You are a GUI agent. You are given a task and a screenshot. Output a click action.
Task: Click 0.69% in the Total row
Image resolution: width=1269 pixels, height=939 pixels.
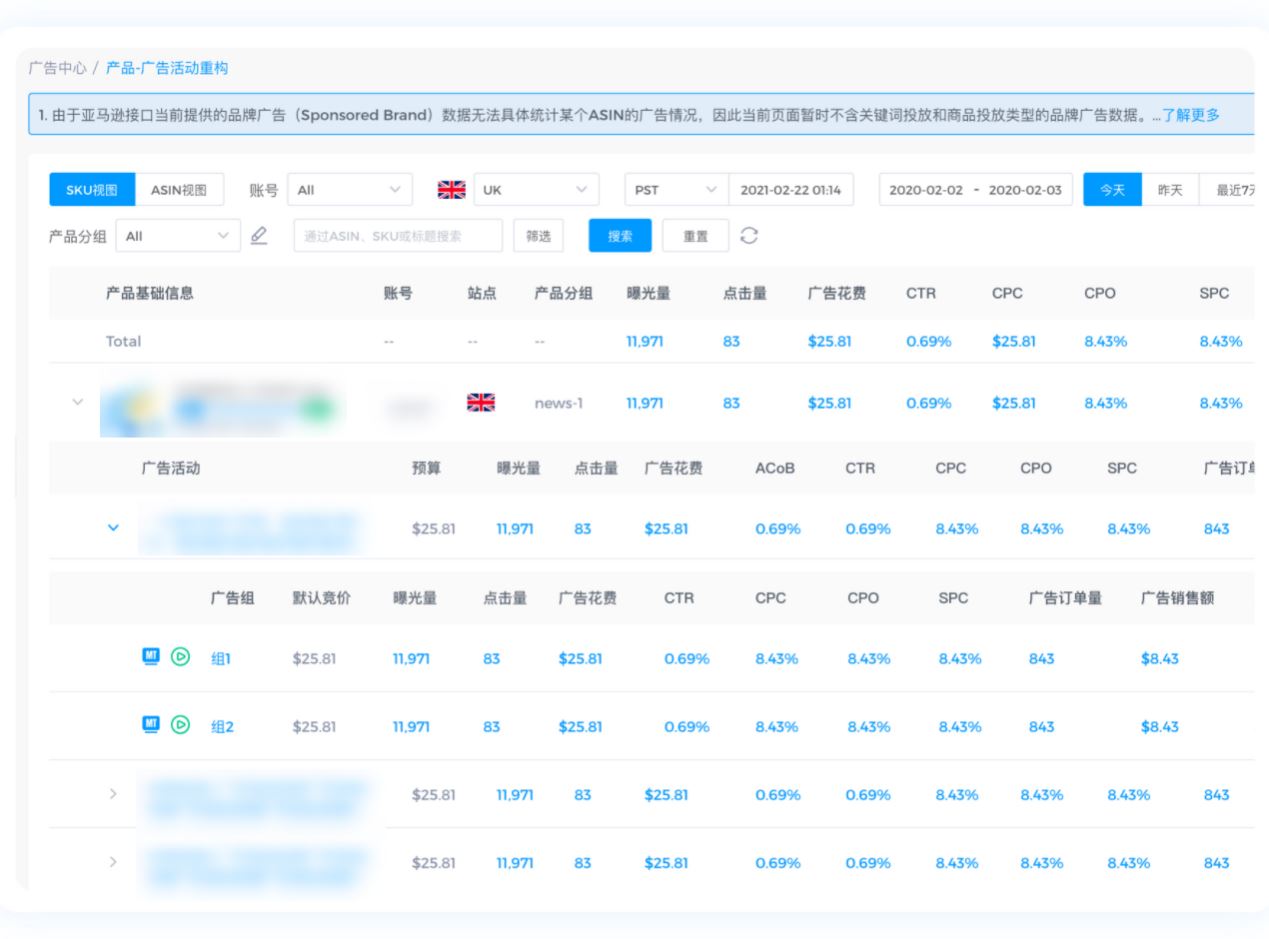(929, 341)
